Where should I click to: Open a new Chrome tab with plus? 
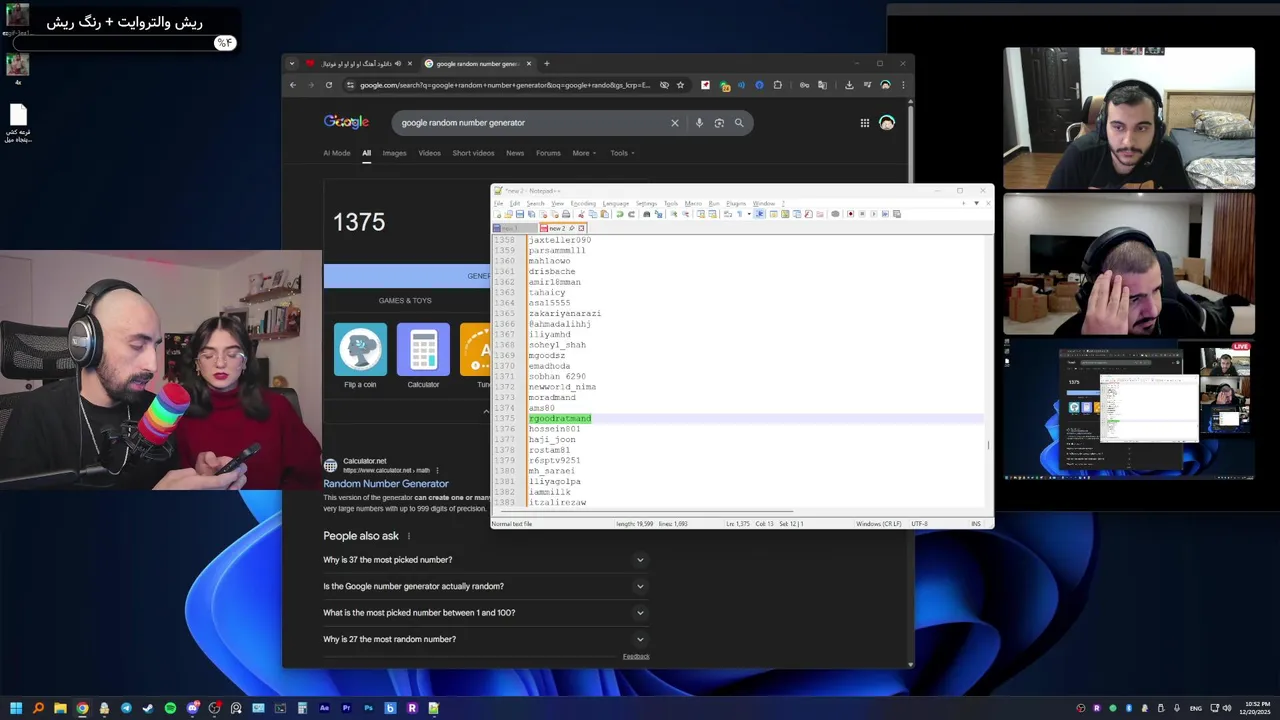pos(546,64)
